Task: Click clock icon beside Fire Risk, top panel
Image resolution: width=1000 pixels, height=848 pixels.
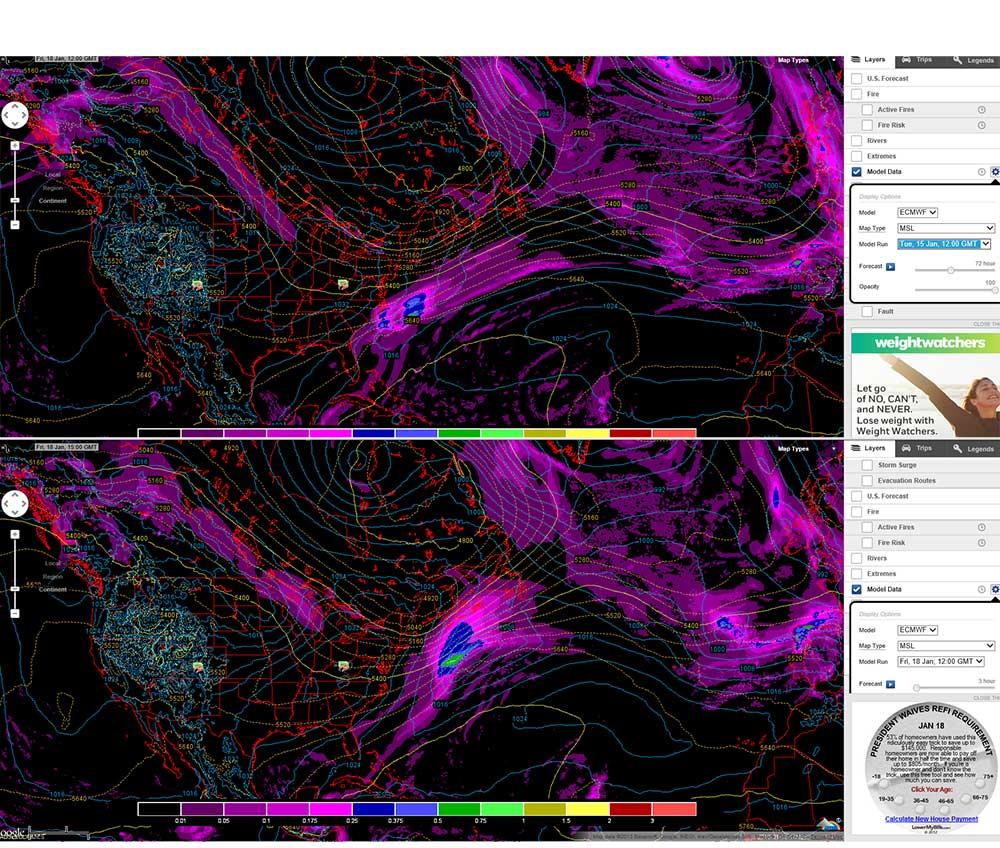Action: [982, 126]
